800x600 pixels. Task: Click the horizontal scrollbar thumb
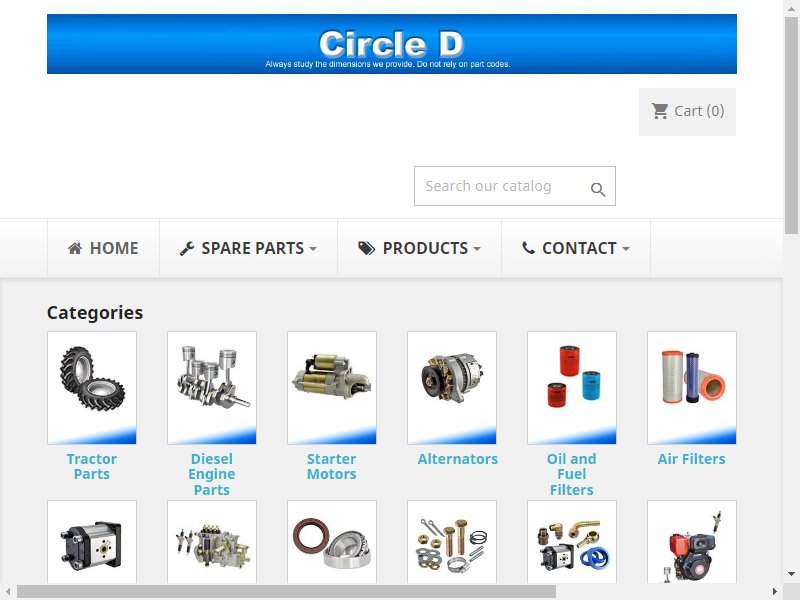point(286,592)
